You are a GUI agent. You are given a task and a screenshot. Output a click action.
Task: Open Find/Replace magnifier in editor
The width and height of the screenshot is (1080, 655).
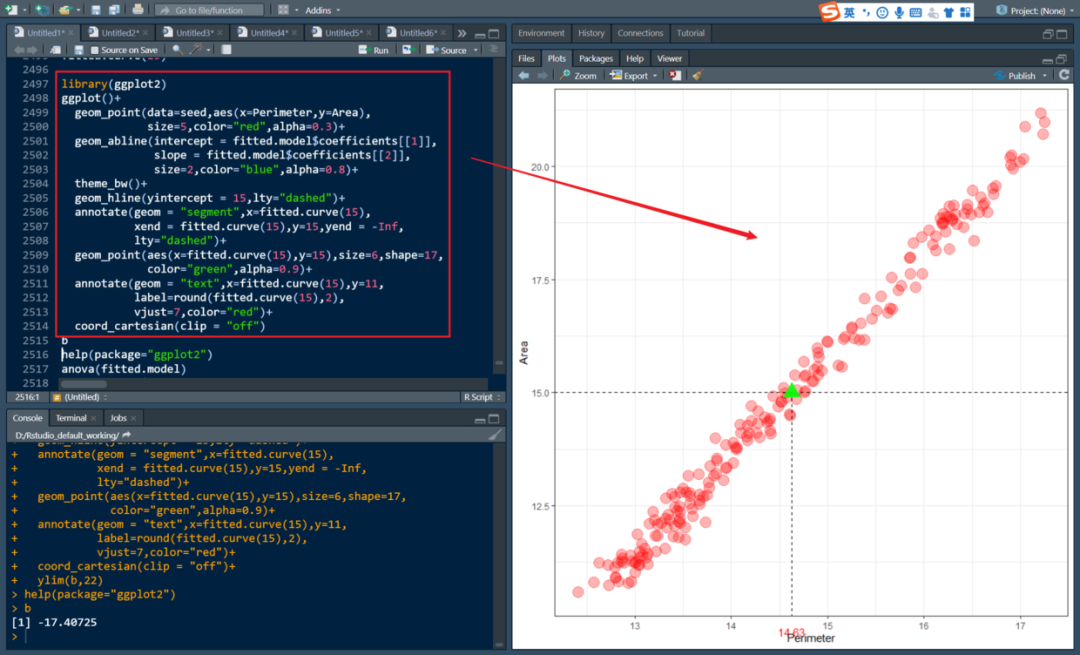[x=177, y=50]
